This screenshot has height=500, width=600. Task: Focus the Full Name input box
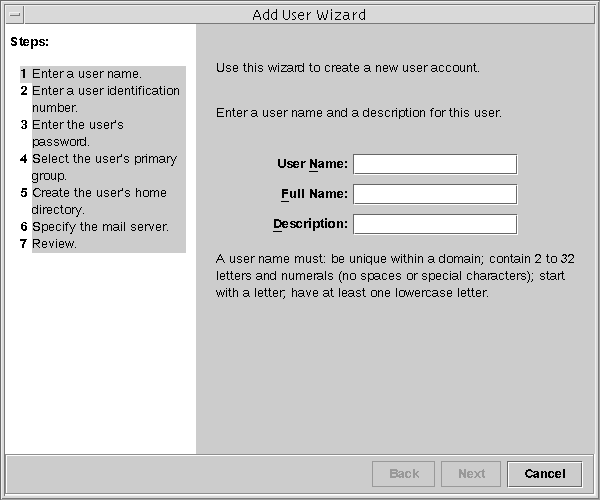[434, 194]
